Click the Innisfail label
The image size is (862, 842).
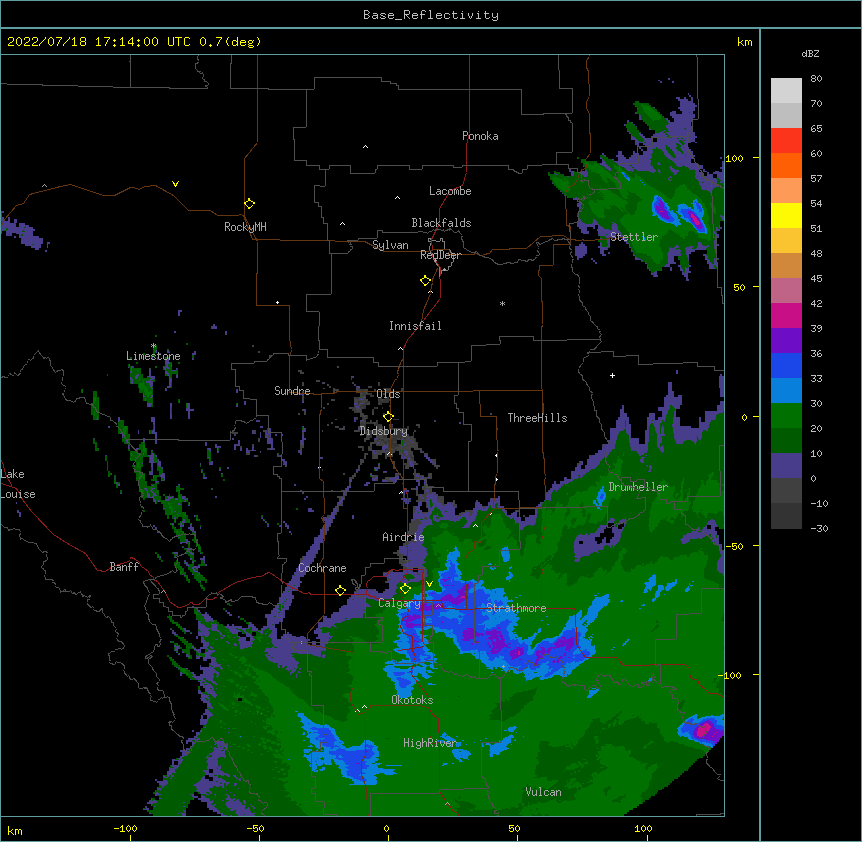(x=415, y=326)
